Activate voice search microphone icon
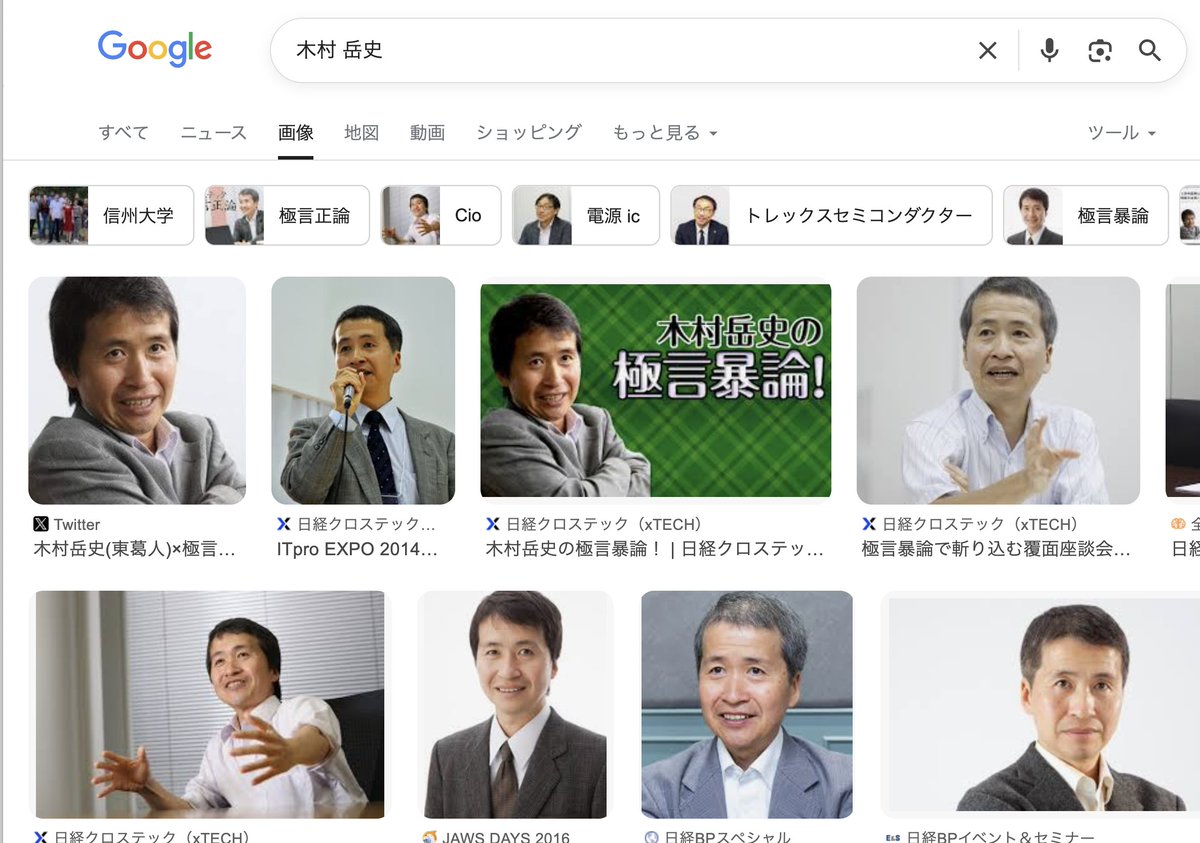 pos(1049,50)
